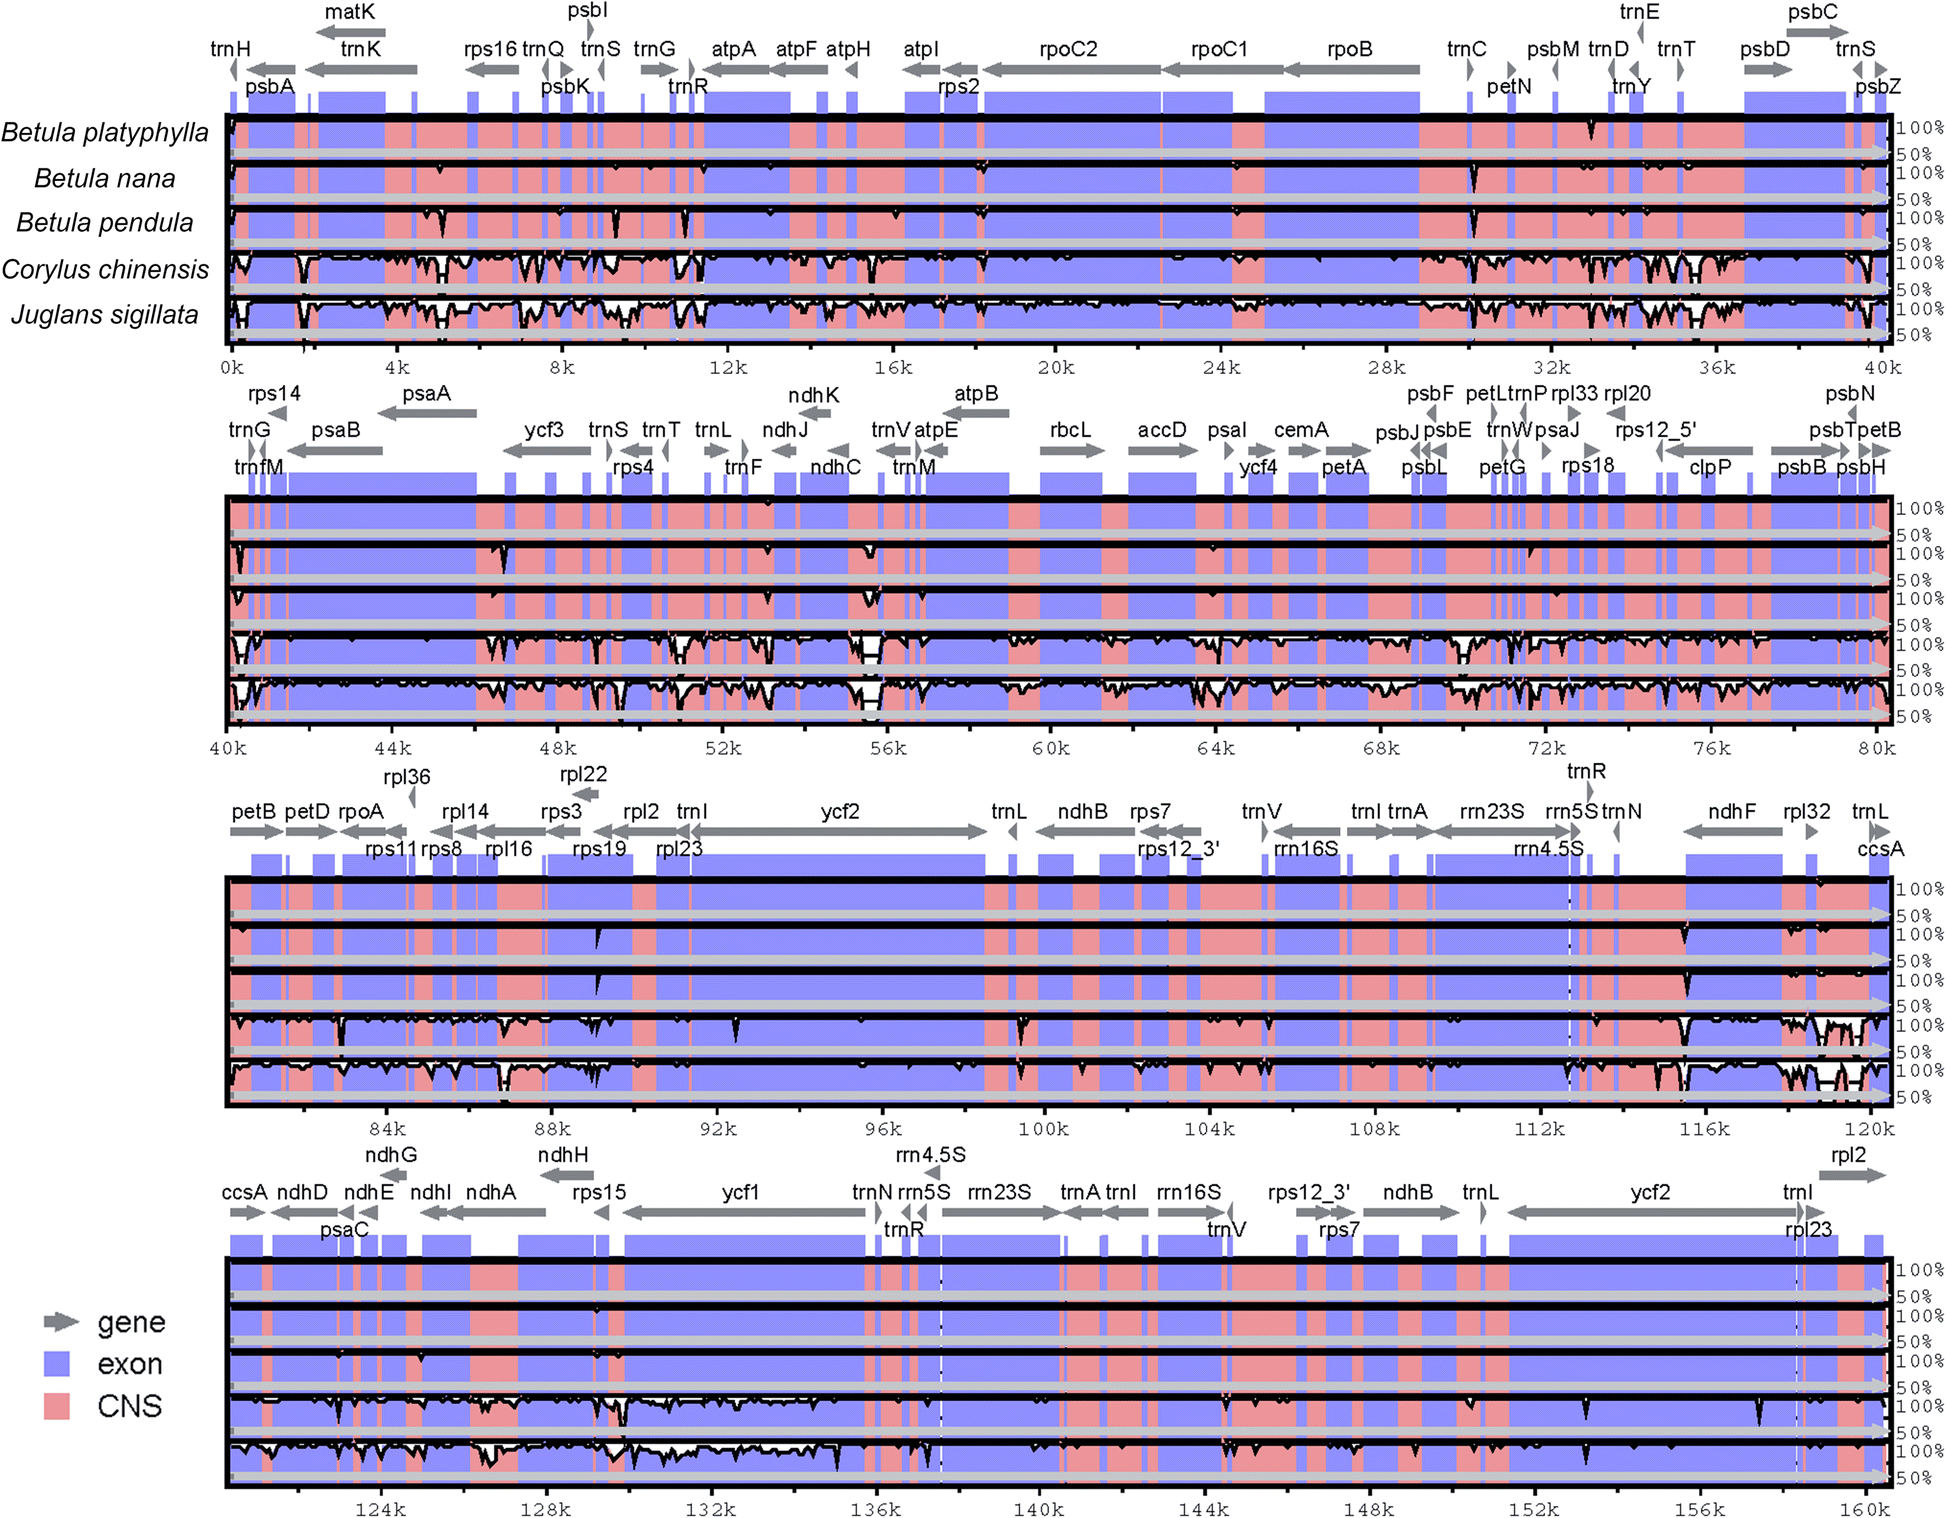Click the arrow beneath the psaA label
The height and width of the screenshot is (1518, 1946).
427,413
